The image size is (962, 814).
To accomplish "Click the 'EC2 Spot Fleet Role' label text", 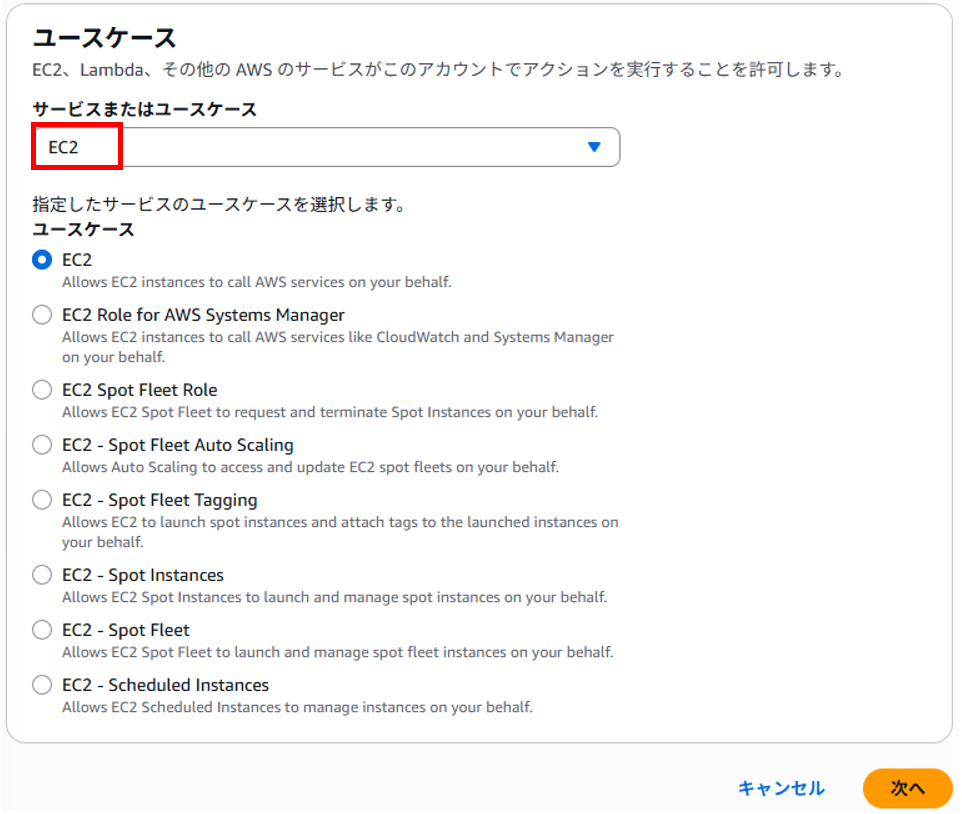I will [140, 390].
